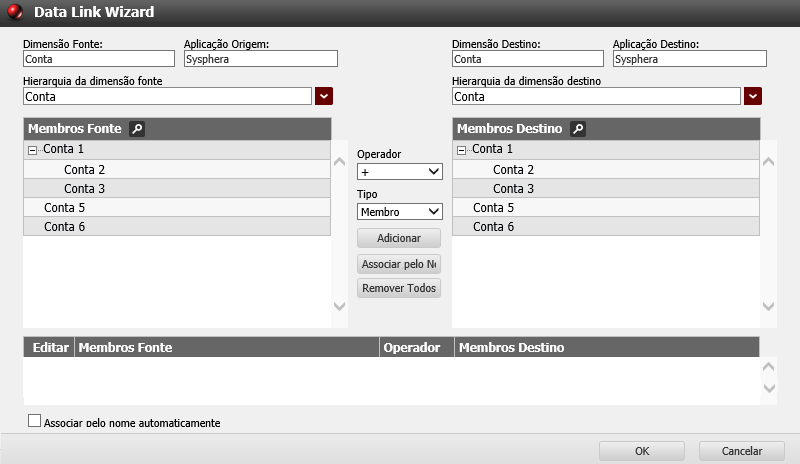Open destination hierarchy dropdown red arrow button
The image size is (800, 464).
tap(753, 96)
